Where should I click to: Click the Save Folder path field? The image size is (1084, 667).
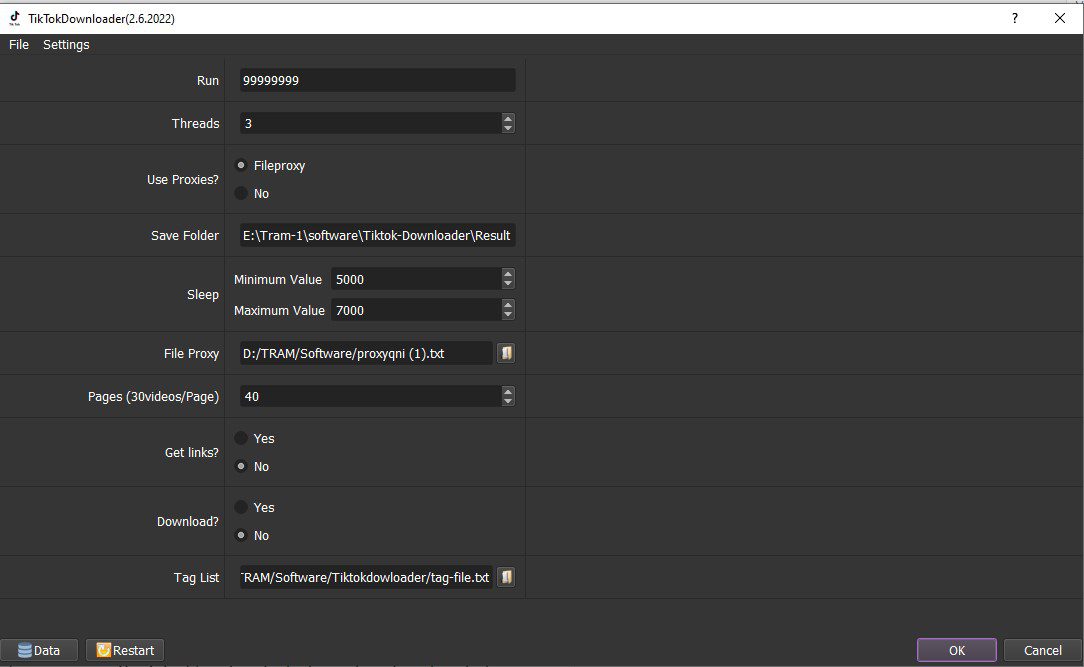click(x=377, y=235)
